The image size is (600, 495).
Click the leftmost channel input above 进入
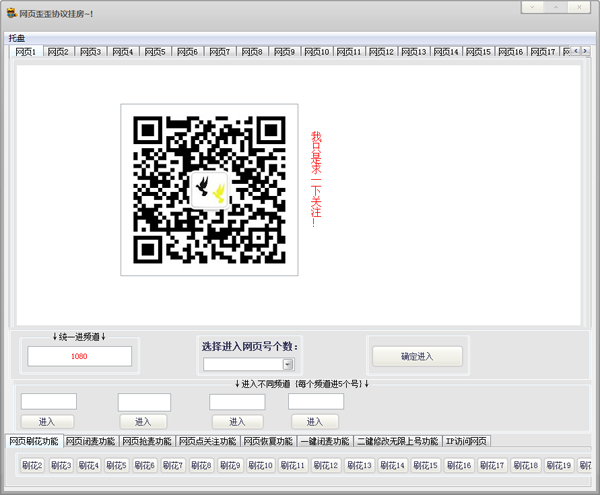point(49,401)
